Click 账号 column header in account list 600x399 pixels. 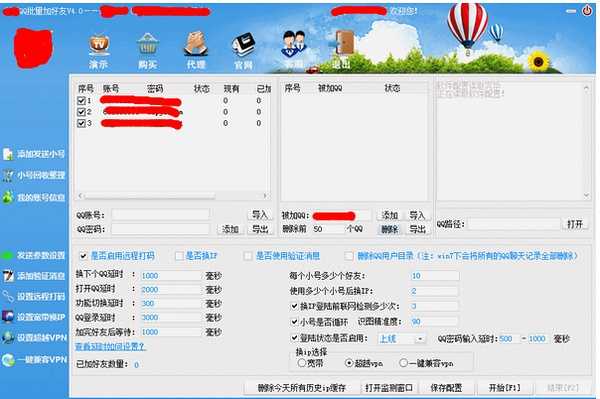point(111,89)
